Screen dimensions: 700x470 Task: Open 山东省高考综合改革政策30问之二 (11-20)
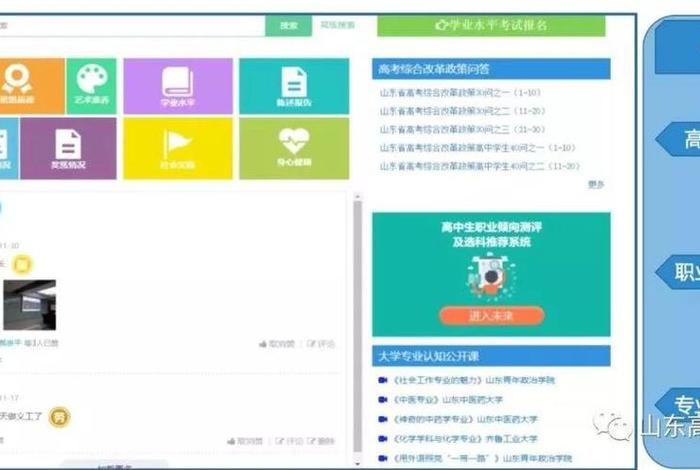click(462, 111)
